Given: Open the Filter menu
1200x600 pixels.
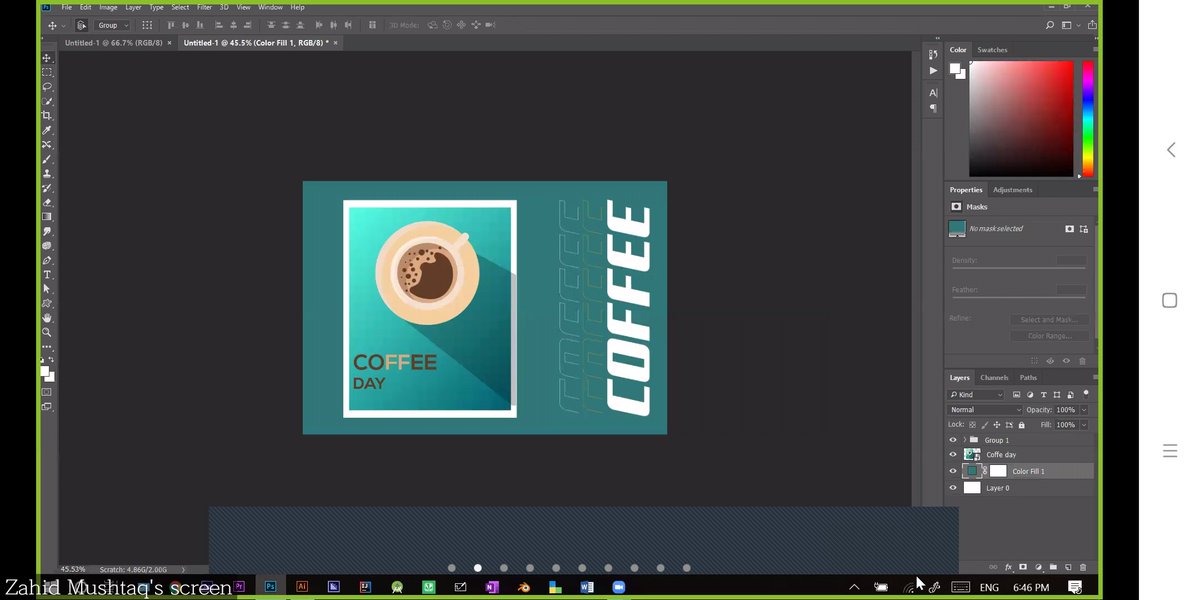Looking at the screenshot, I should point(203,7).
